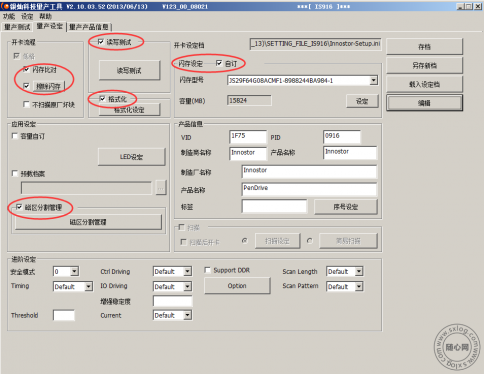Click the 增强稳定度 input field
This screenshot has height=374, width=484.
coord(173,301)
